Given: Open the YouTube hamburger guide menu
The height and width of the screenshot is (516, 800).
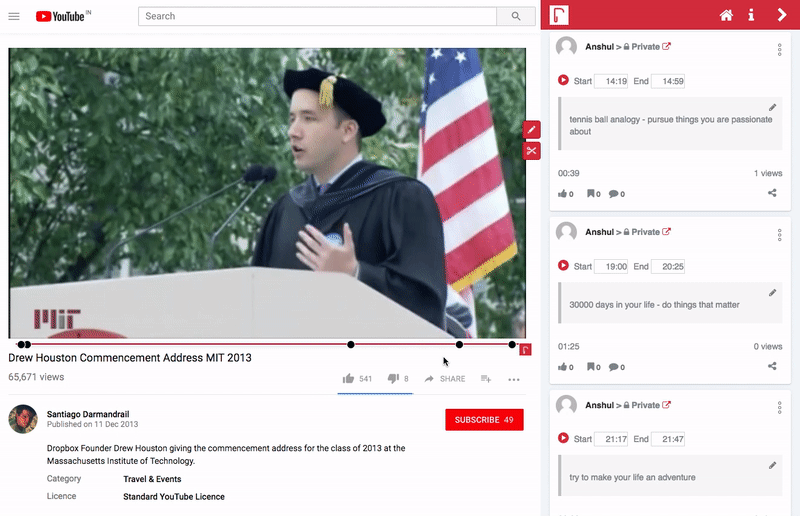Looking at the screenshot, I should click(x=14, y=16).
